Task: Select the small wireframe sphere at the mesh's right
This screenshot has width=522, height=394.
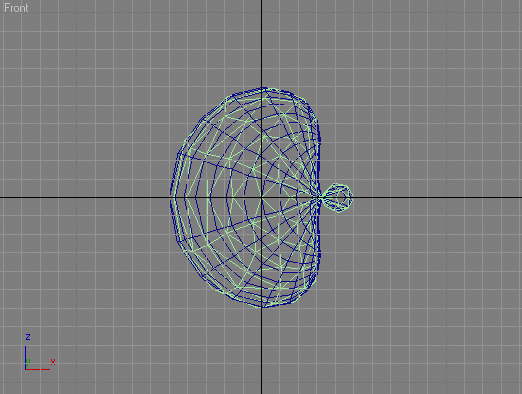Action: pos(337,197)
